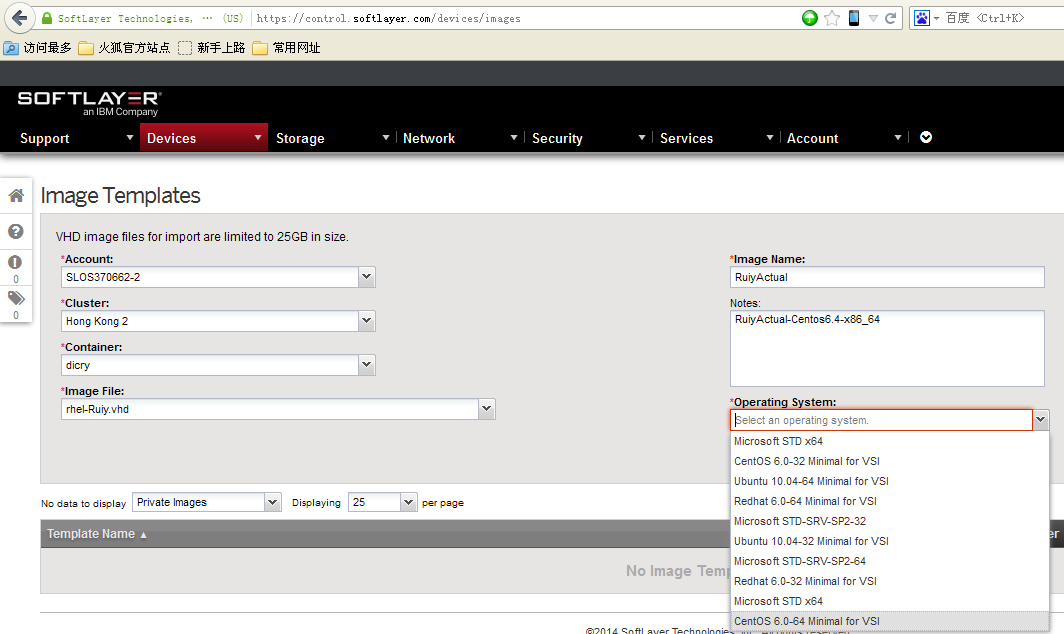Viewport: 1064px width, 634px height.
Task: Select Microsoft STD-SRV-SP2-32 option
Action: 890,521
